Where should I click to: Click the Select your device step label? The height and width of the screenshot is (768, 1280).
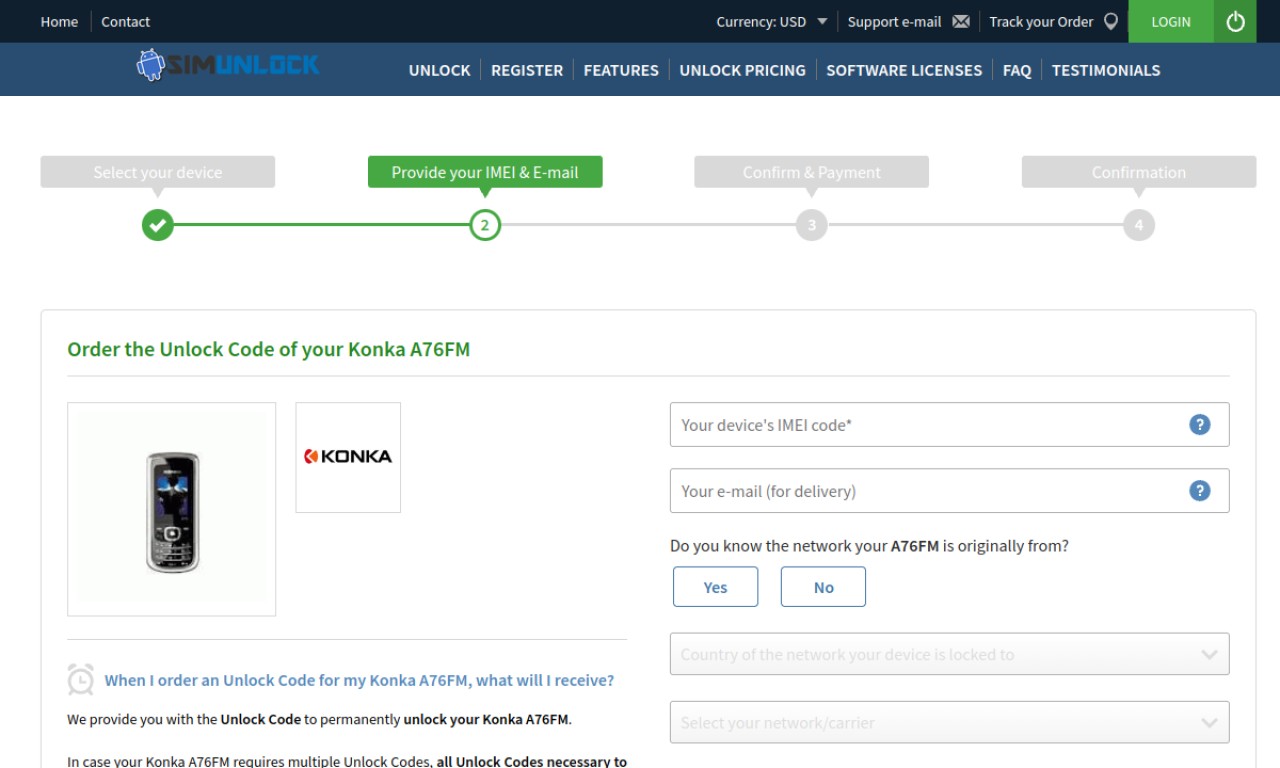(x=158, y=172)
